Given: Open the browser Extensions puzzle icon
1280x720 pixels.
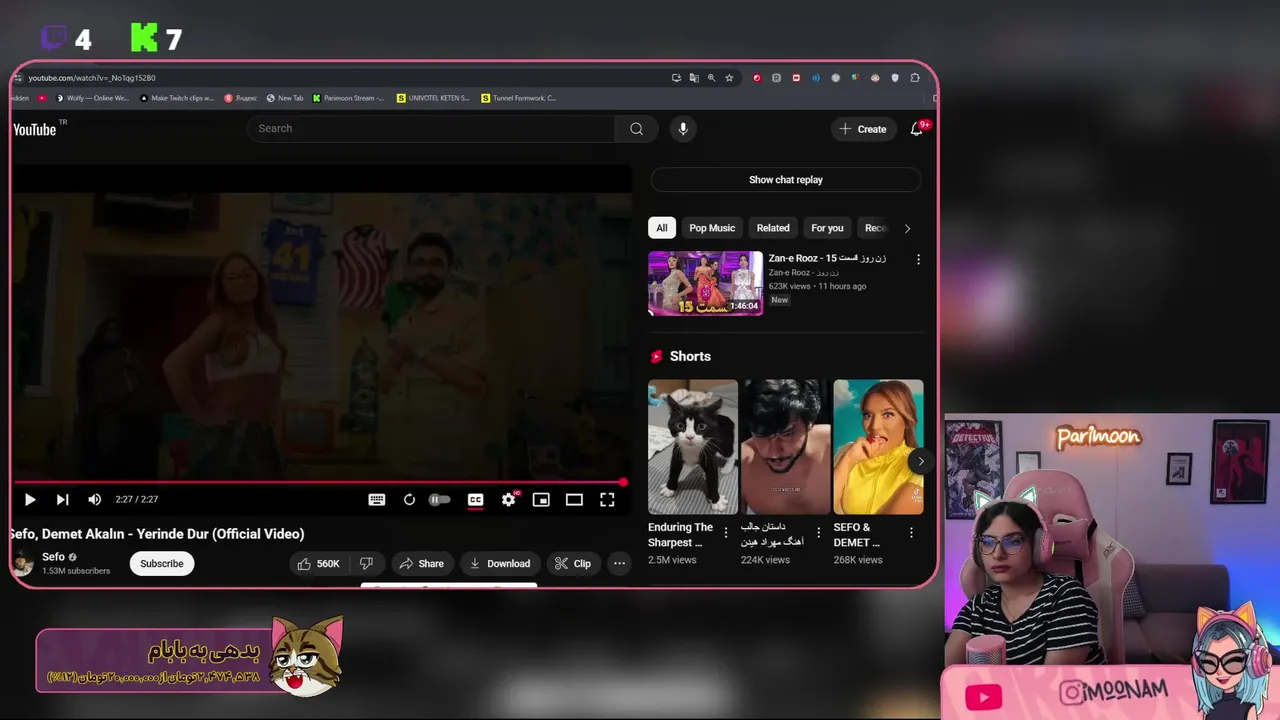Looking at the screenshot, I should [915, 78].
